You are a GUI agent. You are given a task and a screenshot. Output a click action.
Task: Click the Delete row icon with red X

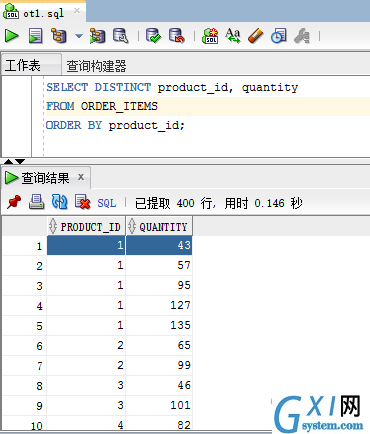click(82, 202)
